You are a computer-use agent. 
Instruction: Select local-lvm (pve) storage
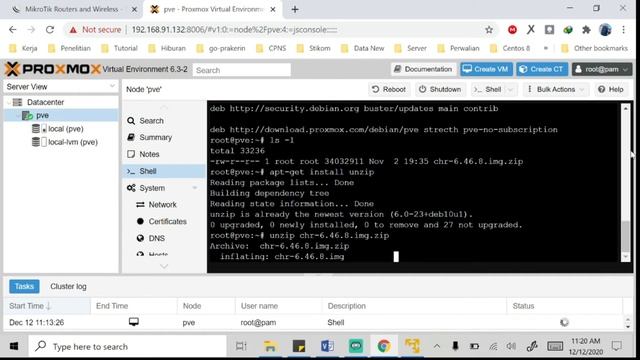tap(73, 142)
